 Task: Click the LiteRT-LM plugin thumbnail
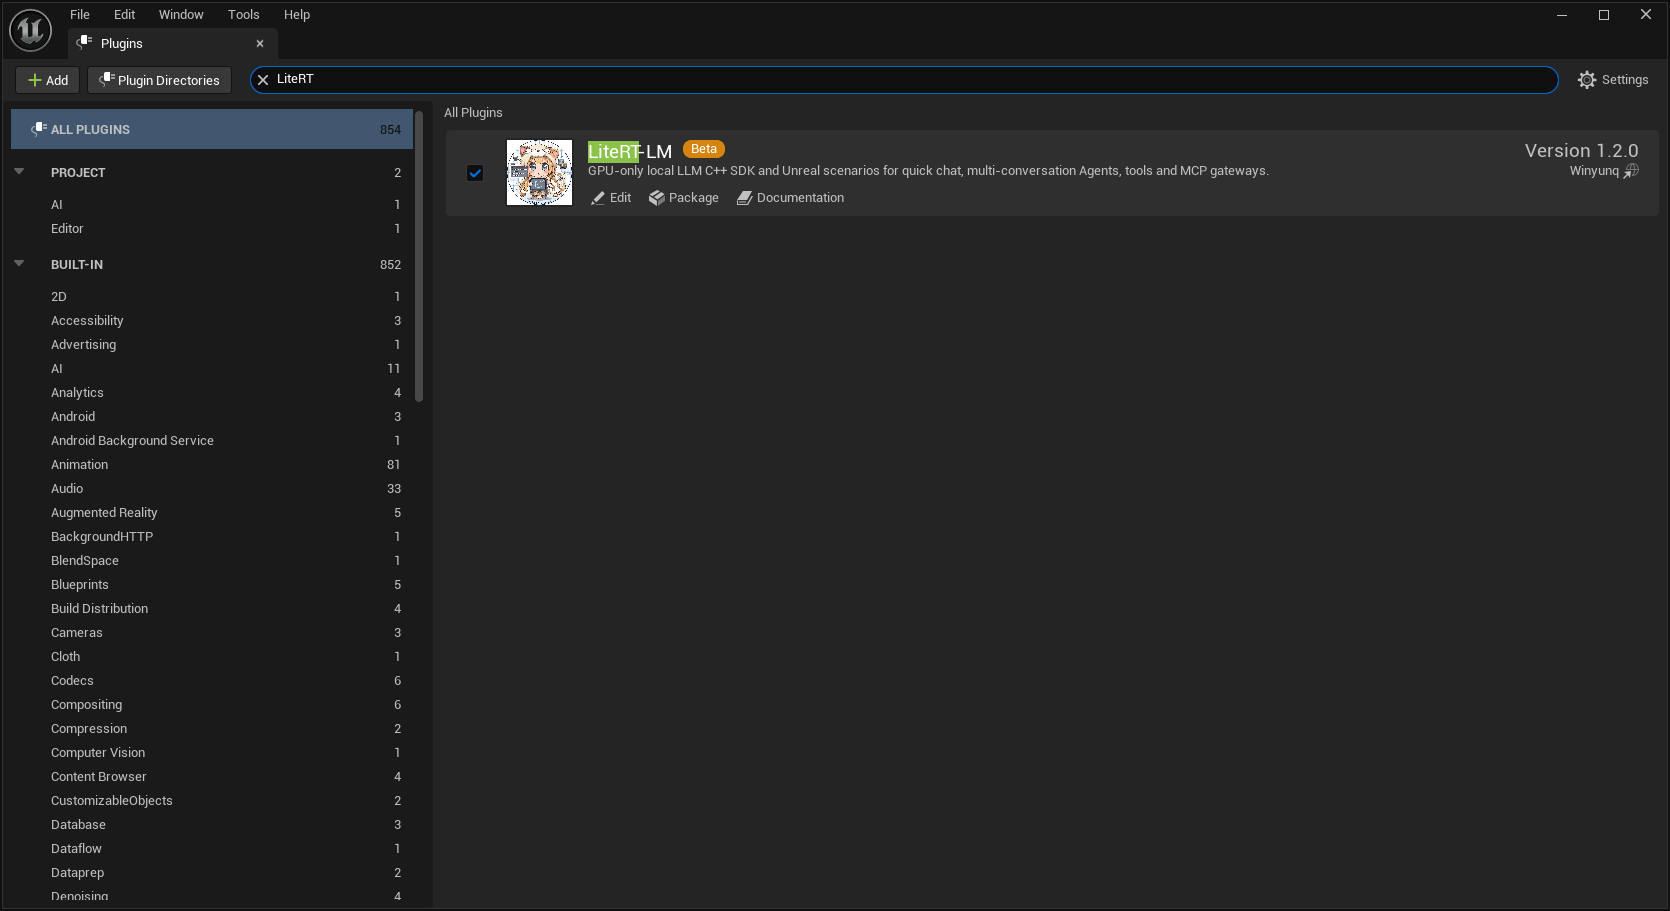tap(539, 172)
